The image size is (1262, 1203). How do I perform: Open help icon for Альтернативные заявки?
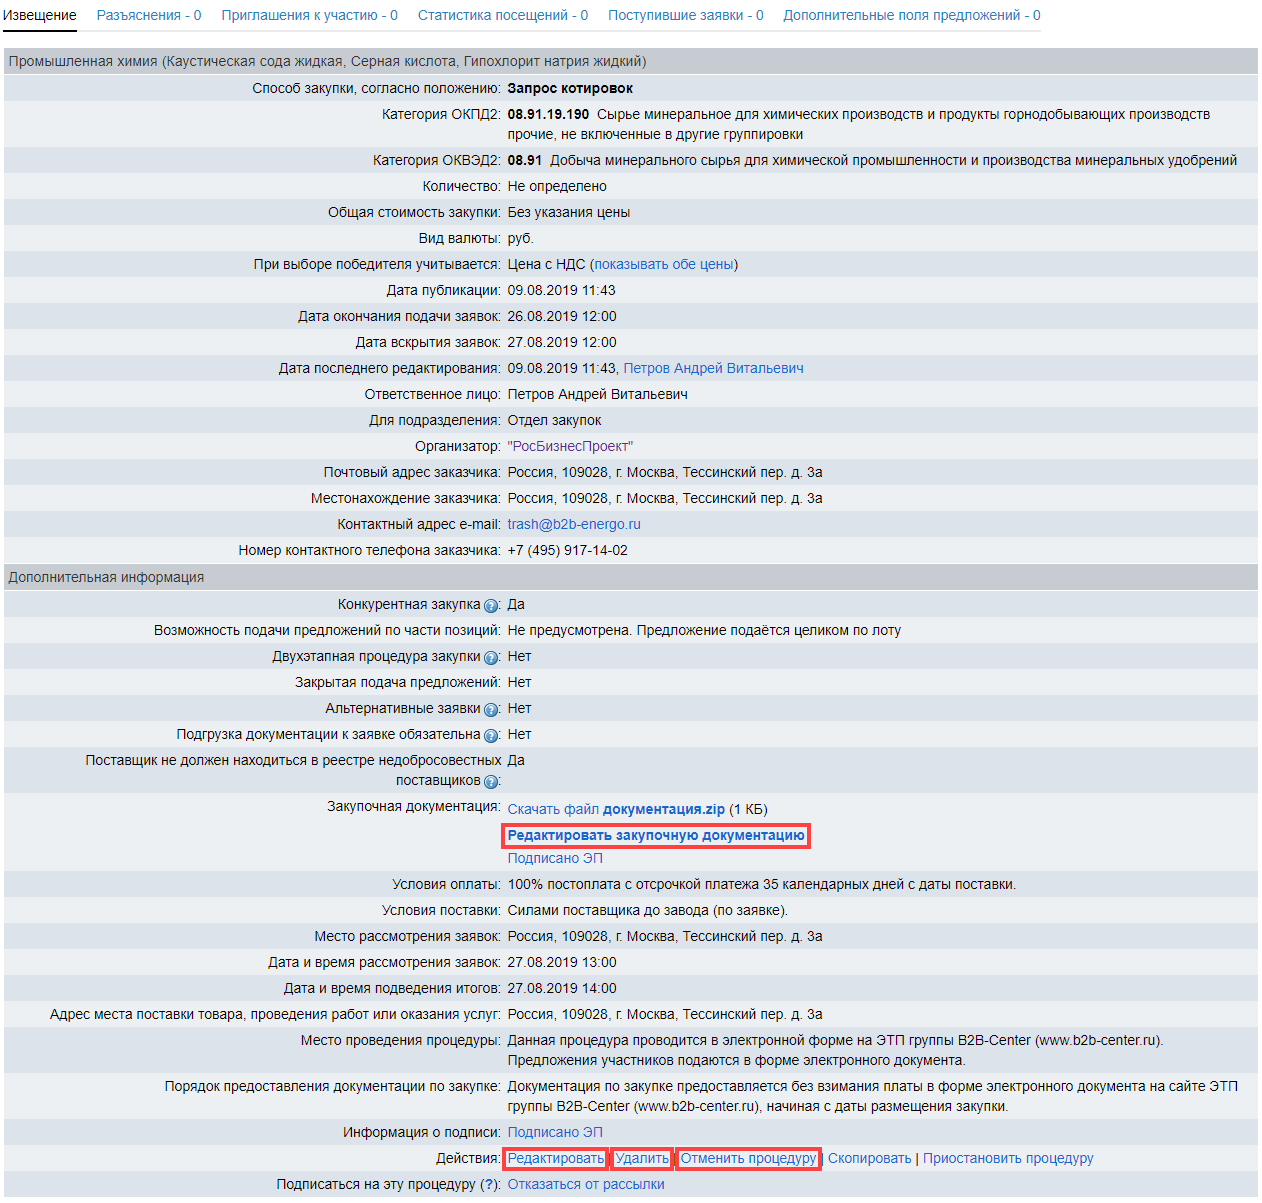[491, 710]
